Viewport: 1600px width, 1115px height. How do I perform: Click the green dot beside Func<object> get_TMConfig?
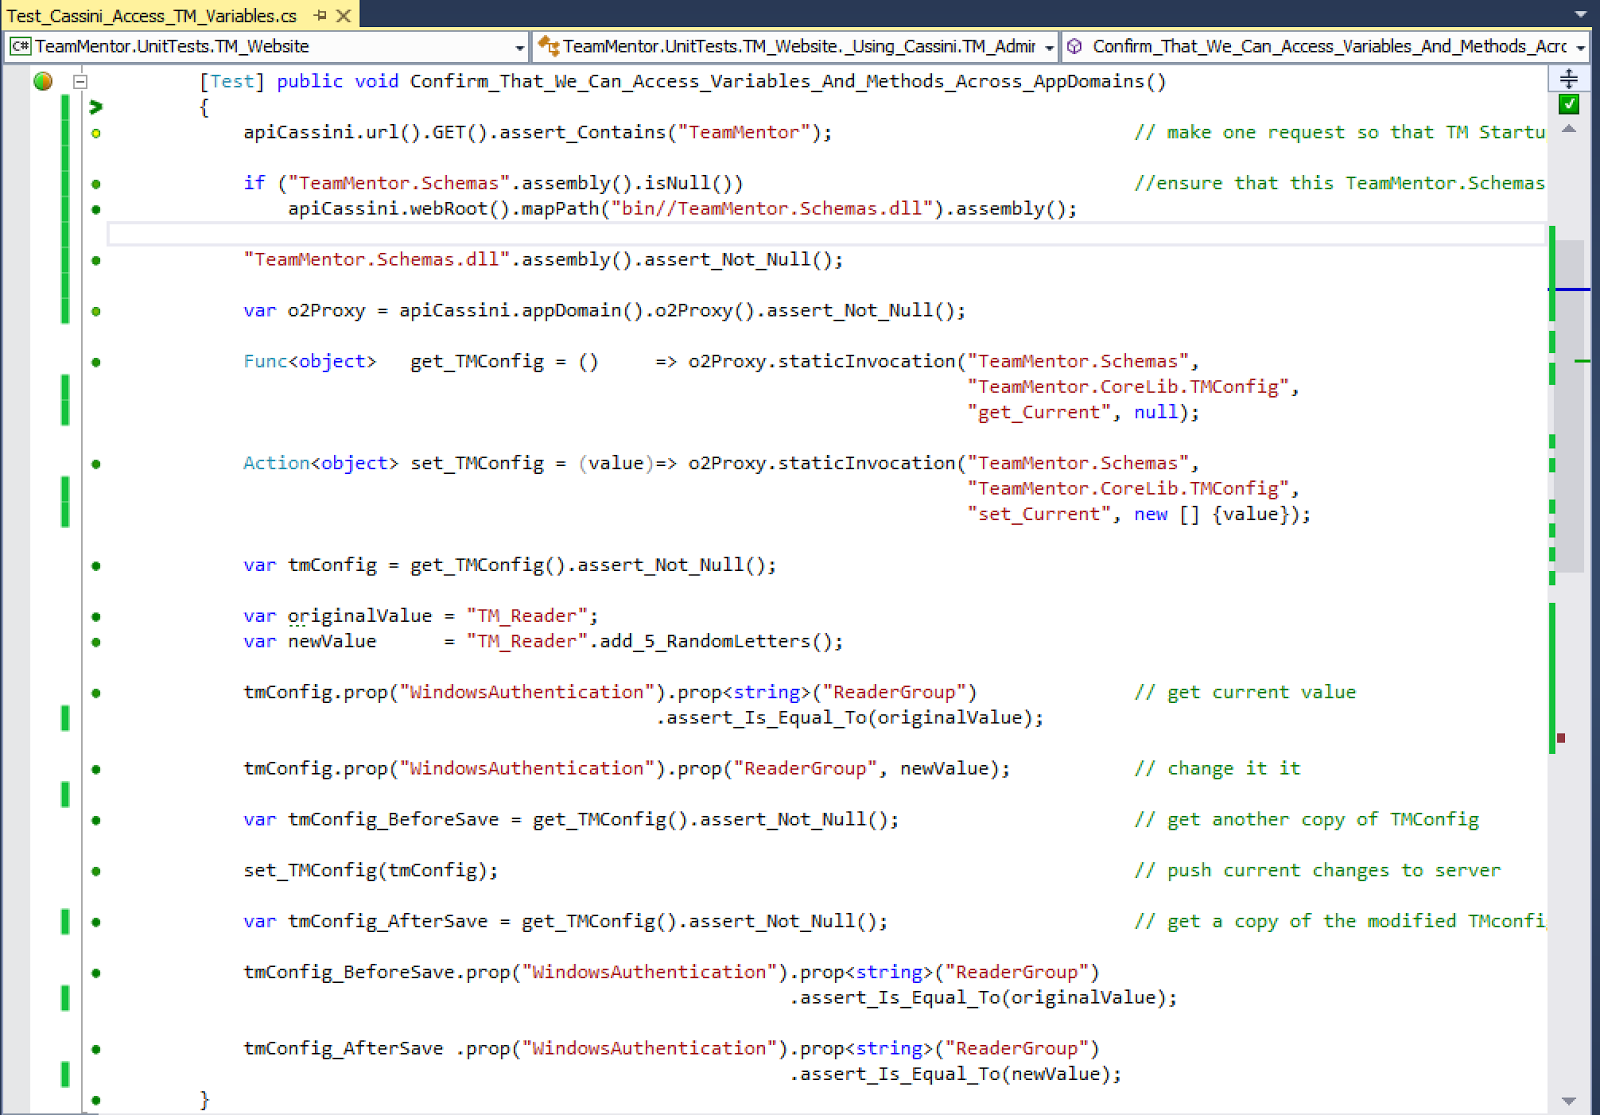pyautogui.click(x=96, y=362)
